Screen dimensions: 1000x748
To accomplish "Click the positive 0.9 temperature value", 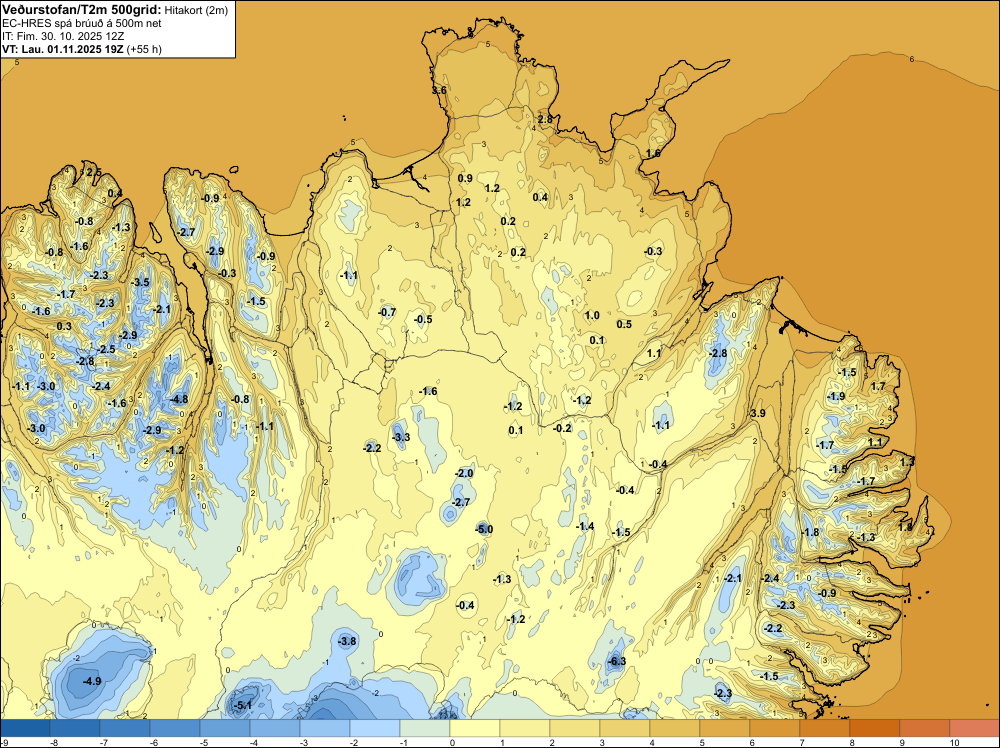I will [466, 178].
